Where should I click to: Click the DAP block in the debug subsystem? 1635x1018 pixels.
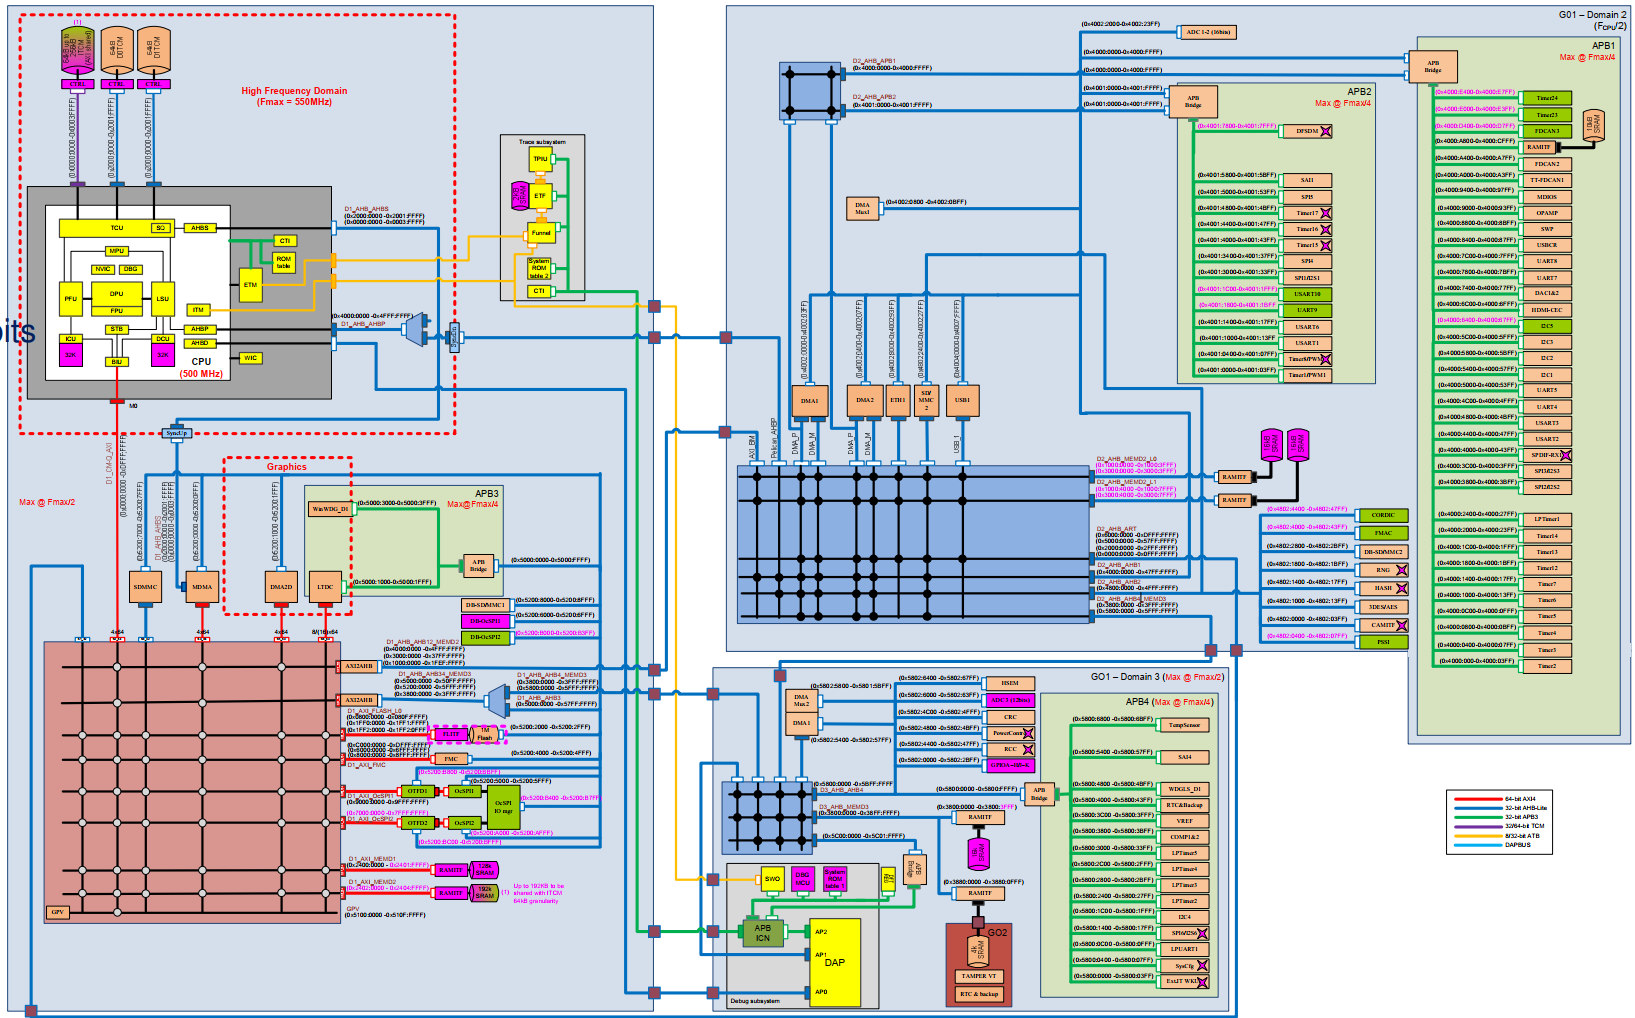pos(835,962)
